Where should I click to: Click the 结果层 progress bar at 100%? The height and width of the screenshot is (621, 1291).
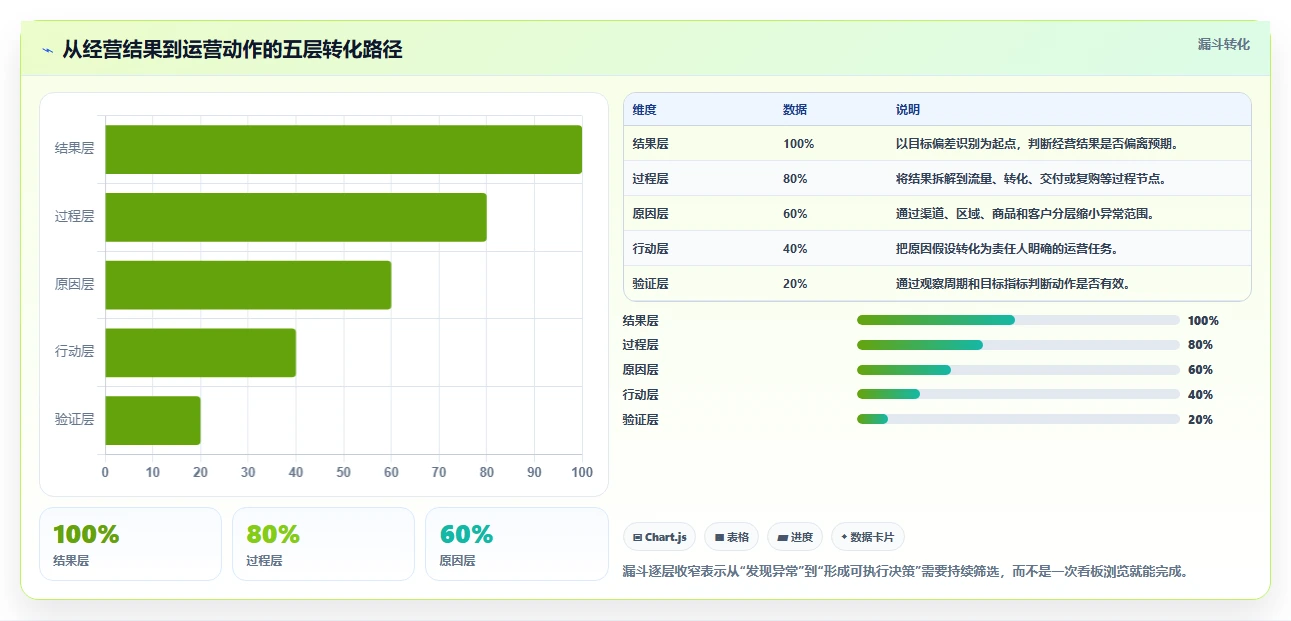click(x=1018, y=320)
